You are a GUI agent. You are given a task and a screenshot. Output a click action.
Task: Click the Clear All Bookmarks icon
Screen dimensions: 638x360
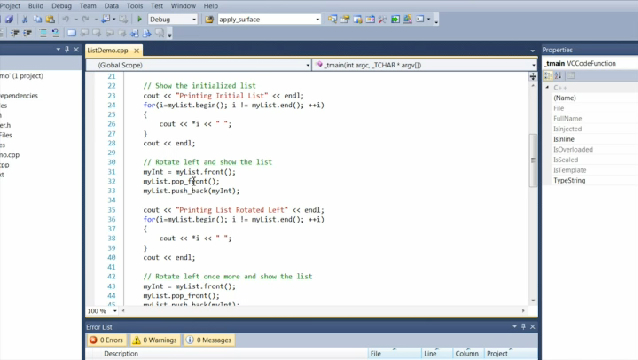(160, 33)
